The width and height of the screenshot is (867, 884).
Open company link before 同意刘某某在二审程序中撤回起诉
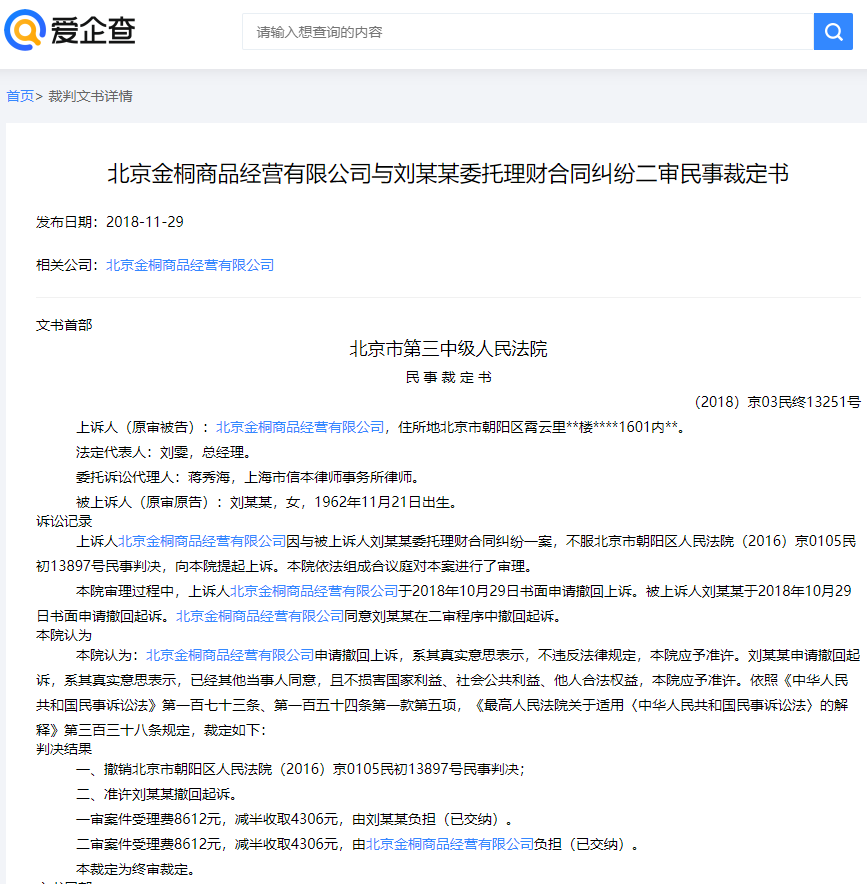[x=260, y=616]
